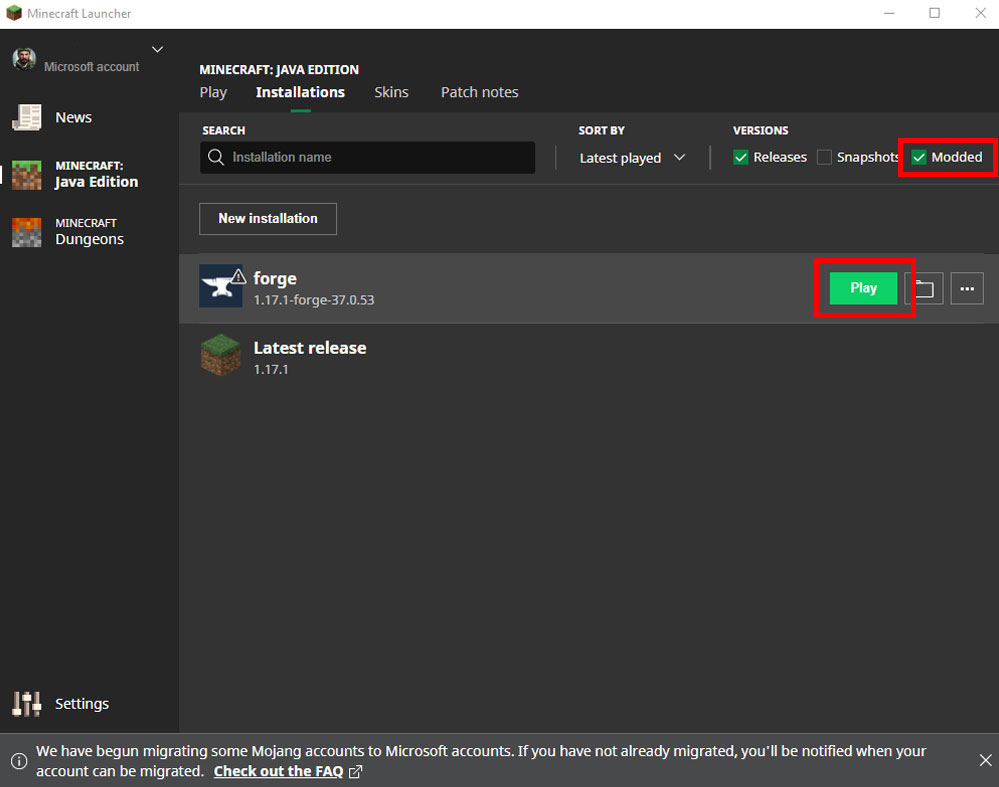Image resolution: width=999 pixels, height=787 pixels.
Task: Expand the Microsoft account chevron
Action: [x=157, y=48]
